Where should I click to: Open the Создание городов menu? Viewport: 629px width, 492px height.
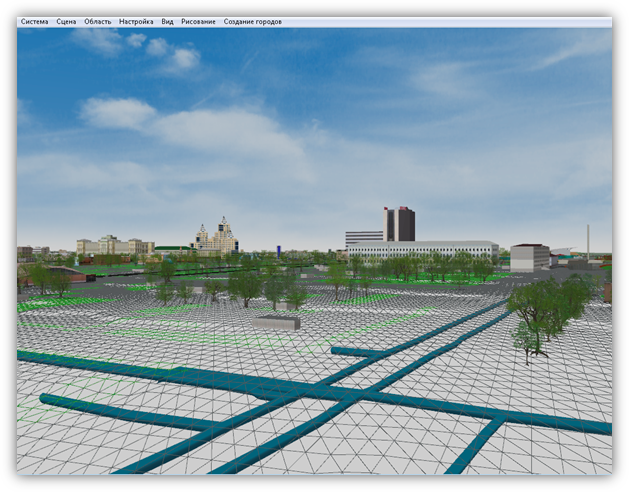point(252,21)
